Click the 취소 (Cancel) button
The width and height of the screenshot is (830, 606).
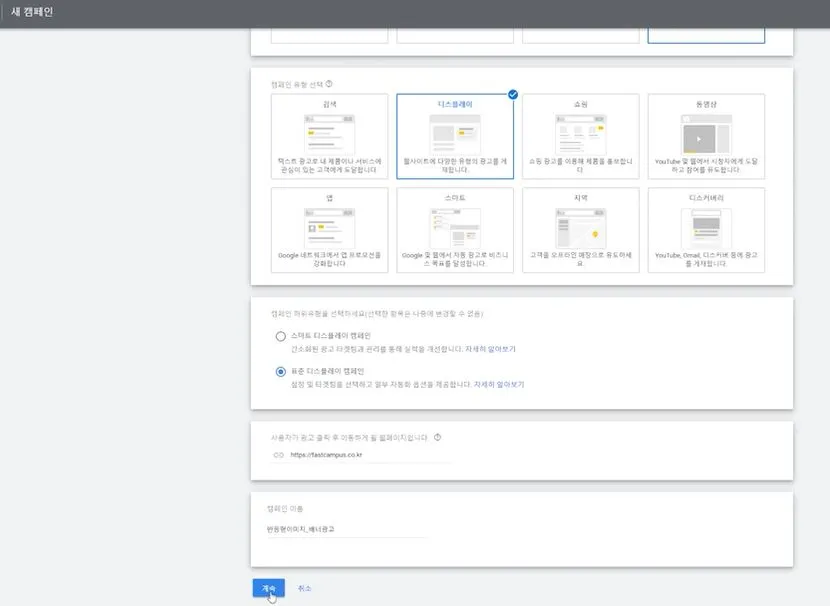[304, 588]
